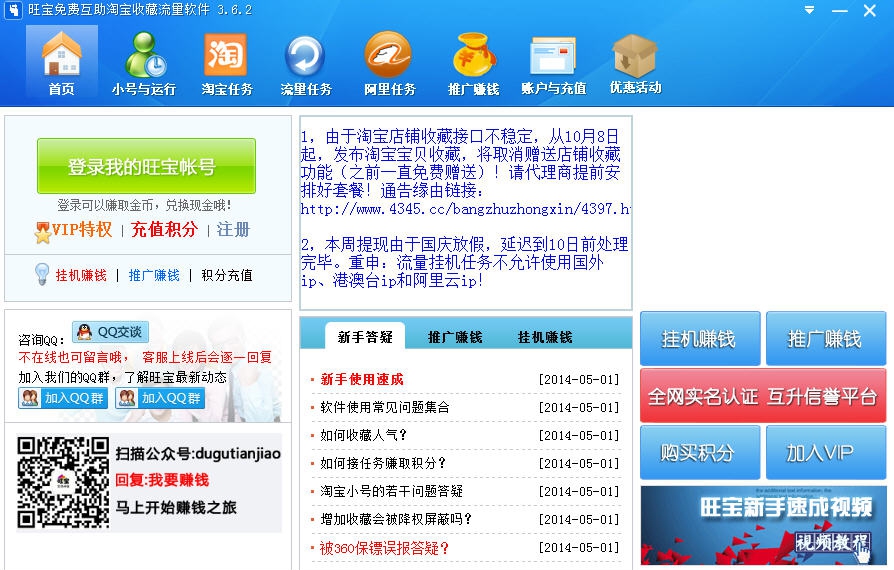Click the QR code image
Image resolution: width=894 pixels, height=570 pixels.
tap(63, 482)
